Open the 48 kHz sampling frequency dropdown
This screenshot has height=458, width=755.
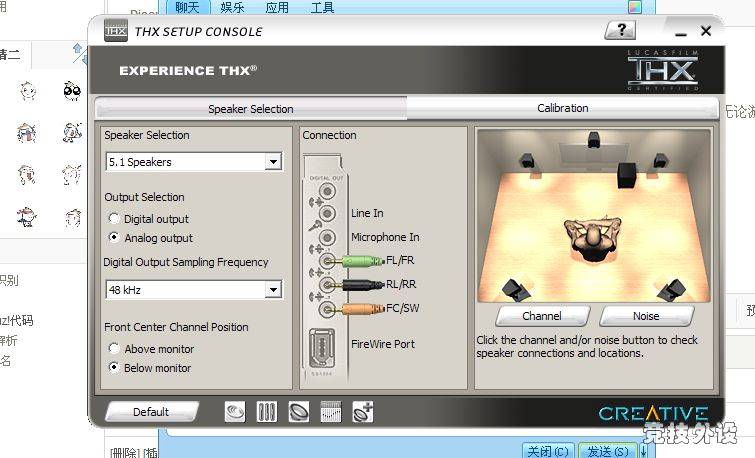click(x=273, y=290)
